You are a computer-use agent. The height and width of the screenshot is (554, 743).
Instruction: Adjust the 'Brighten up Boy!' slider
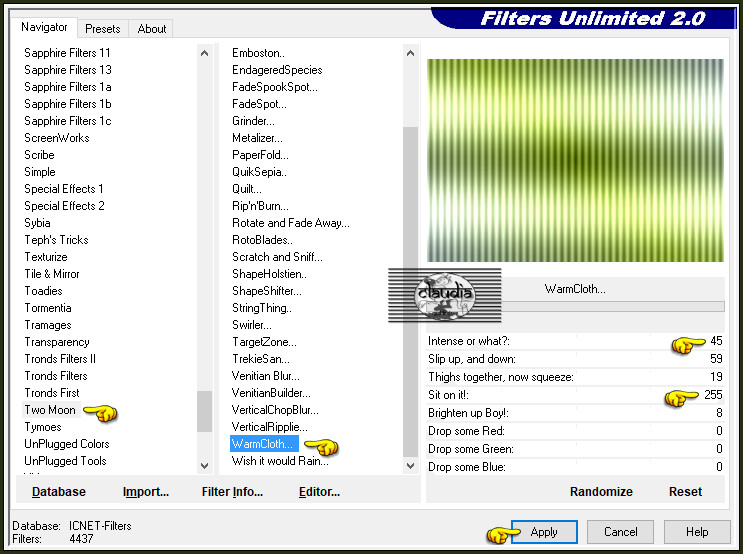point(575,413)
